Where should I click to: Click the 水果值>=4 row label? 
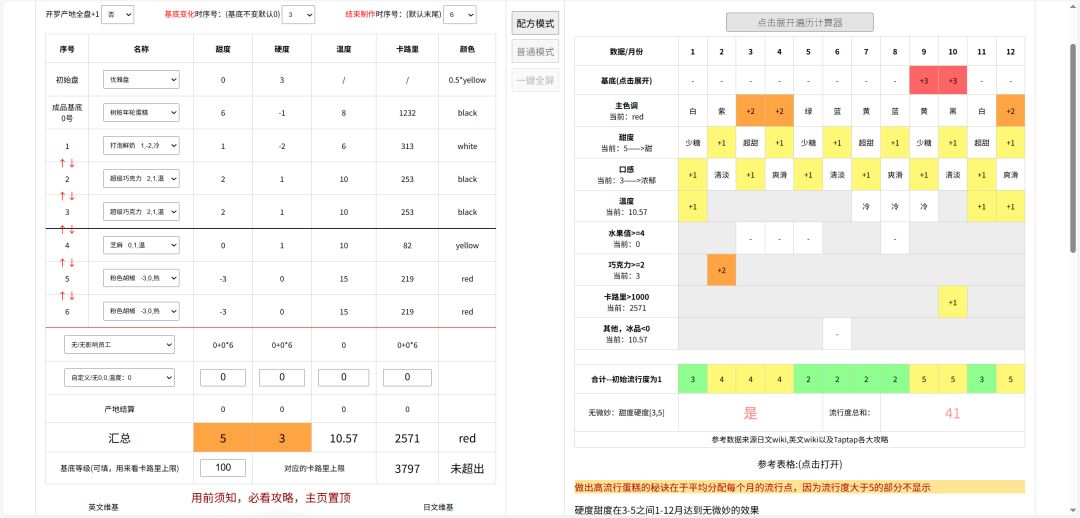click(x=626, y=238)
